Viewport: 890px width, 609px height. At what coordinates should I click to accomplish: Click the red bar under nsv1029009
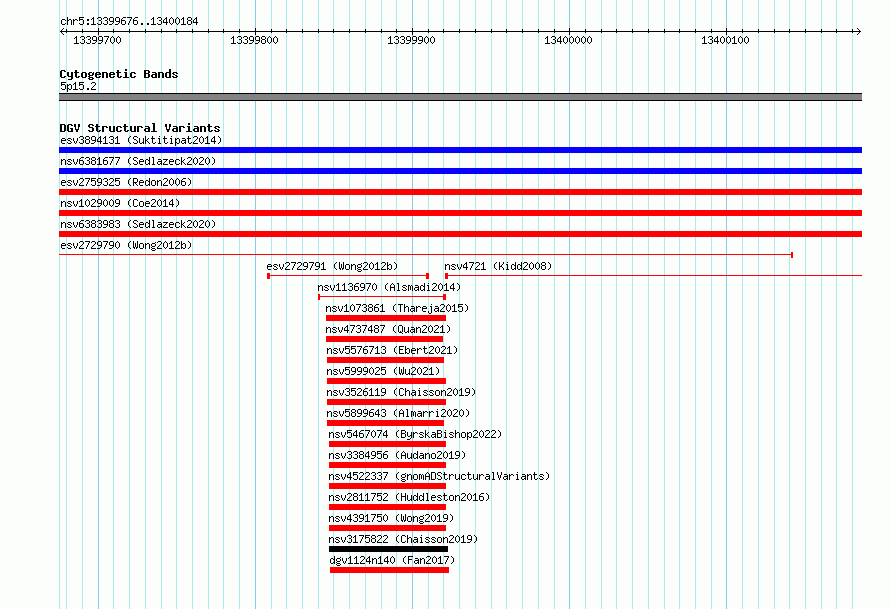460,213
